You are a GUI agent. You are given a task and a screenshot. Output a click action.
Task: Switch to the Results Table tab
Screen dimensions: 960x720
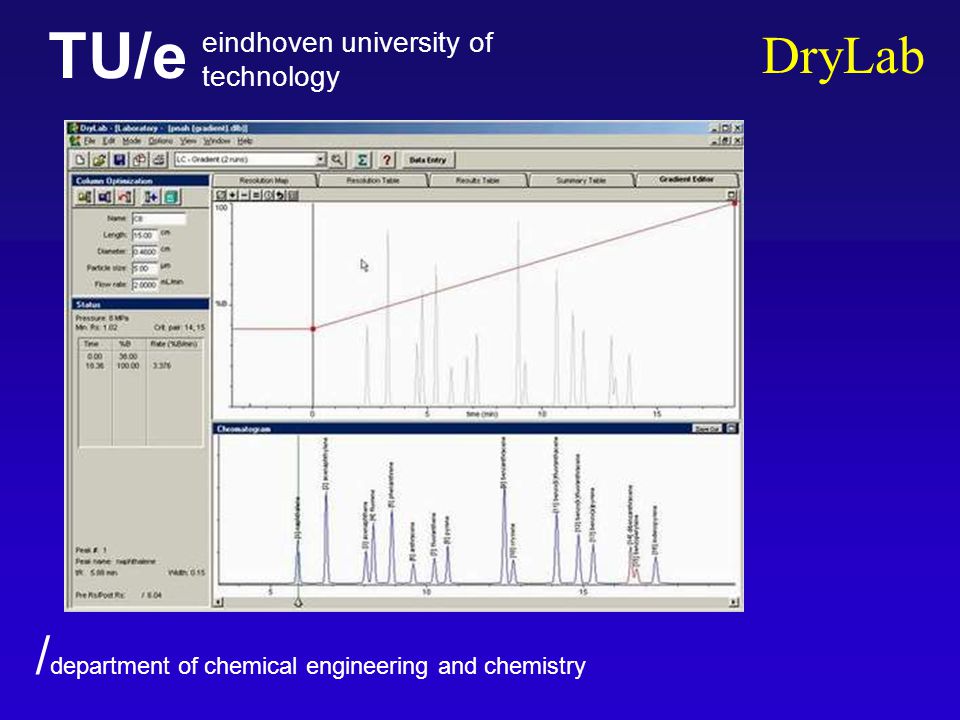pyautogui.click(x=478, y=181)
